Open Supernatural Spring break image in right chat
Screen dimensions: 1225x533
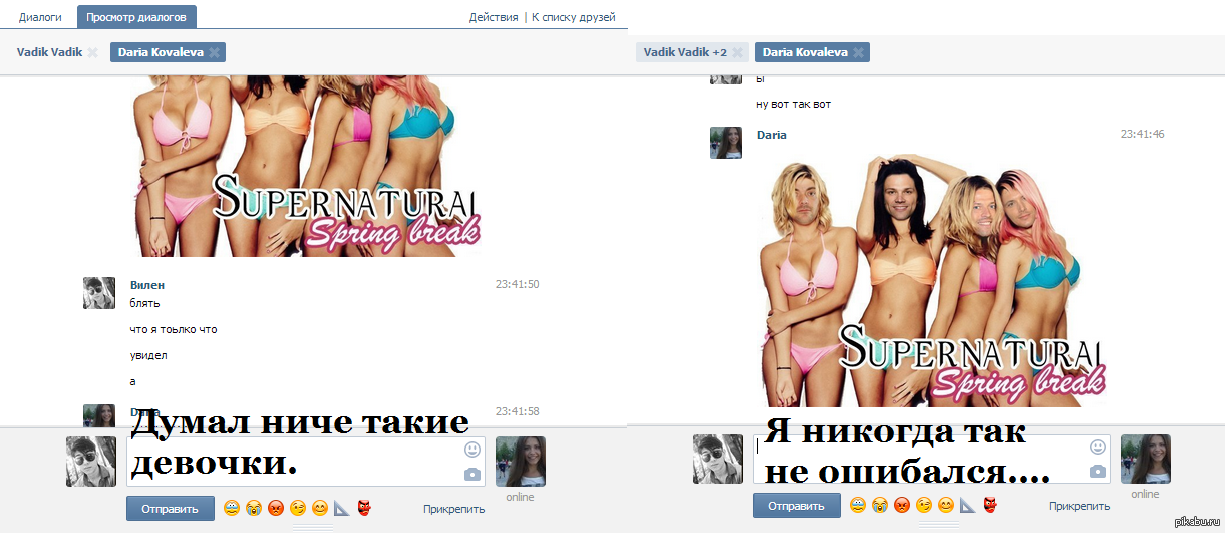pyautogui.click(x=934, y=279)
